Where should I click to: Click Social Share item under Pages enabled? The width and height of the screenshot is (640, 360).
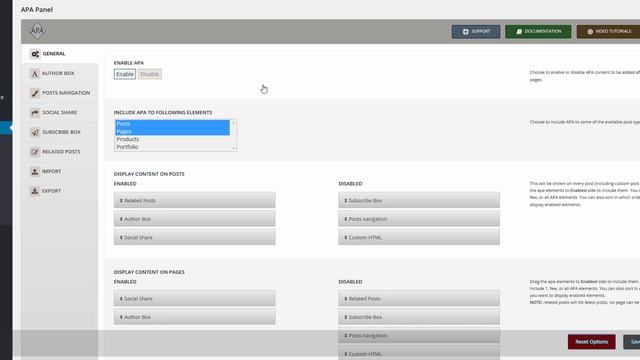195,298
